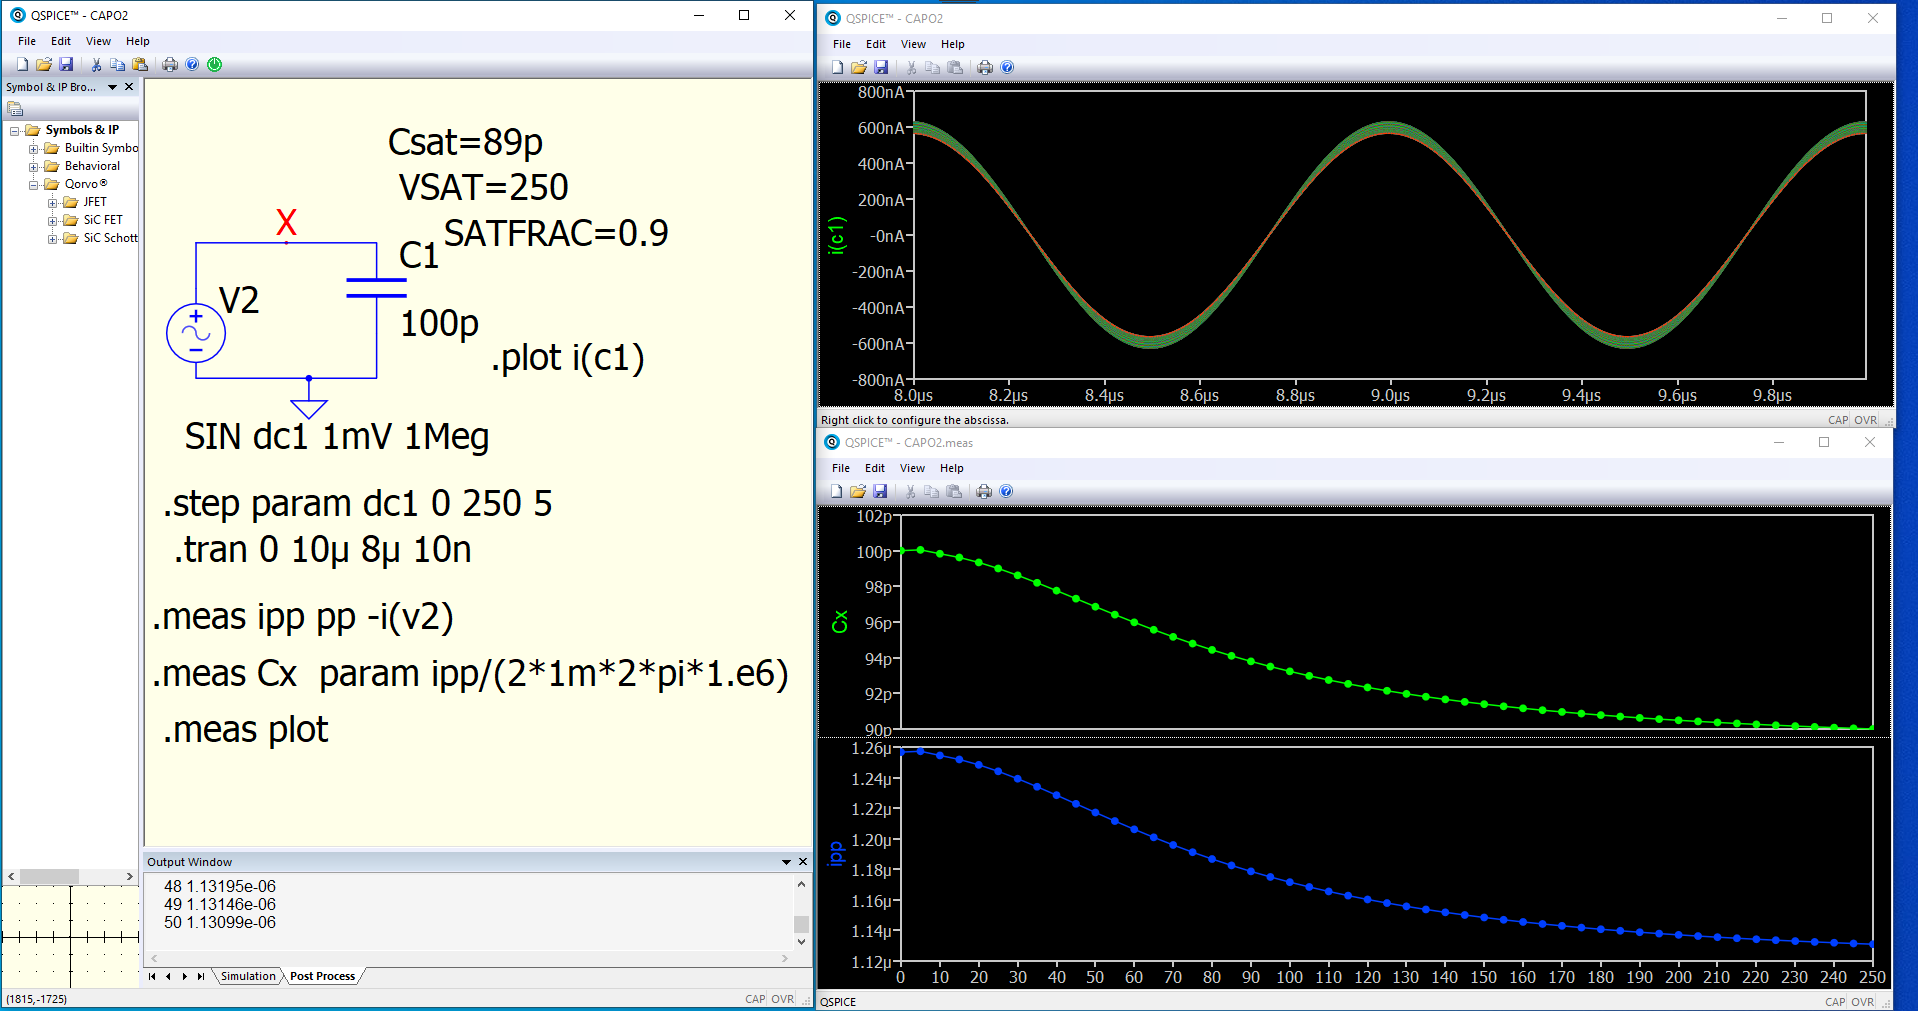
Task: Click last-tab navigation arrow in Output Window
Action: (x=200, y=976)
